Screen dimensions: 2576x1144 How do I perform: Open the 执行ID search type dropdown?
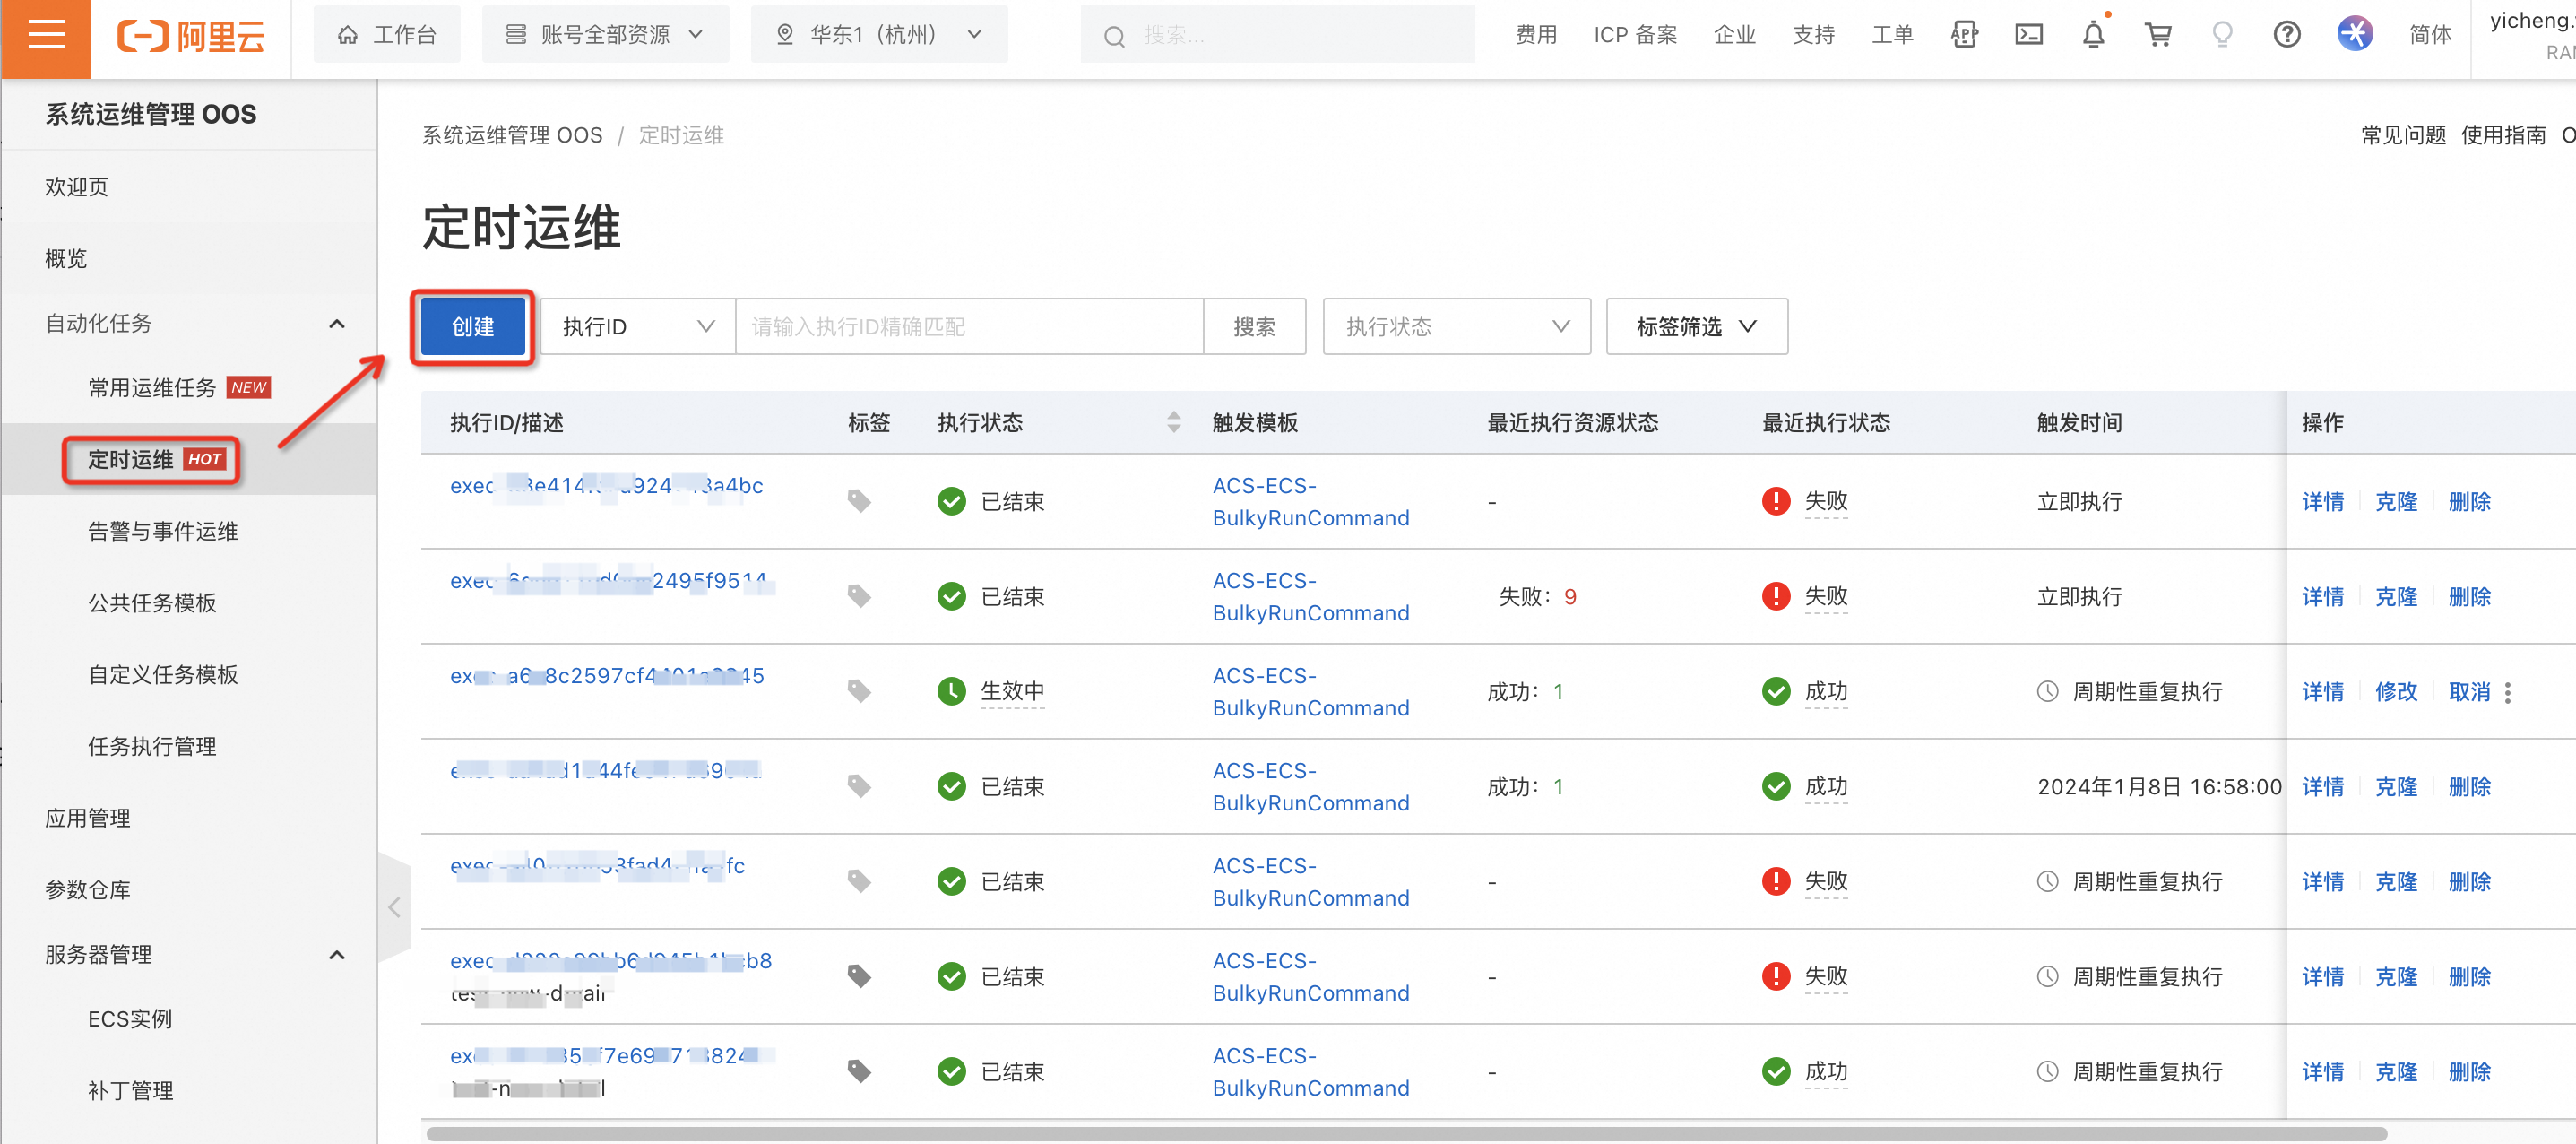pos(637,327)
